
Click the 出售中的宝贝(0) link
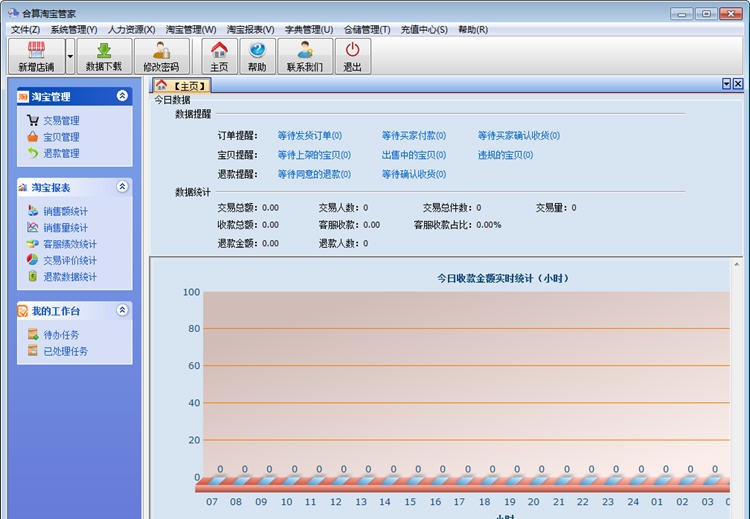(x=413, y=155)
